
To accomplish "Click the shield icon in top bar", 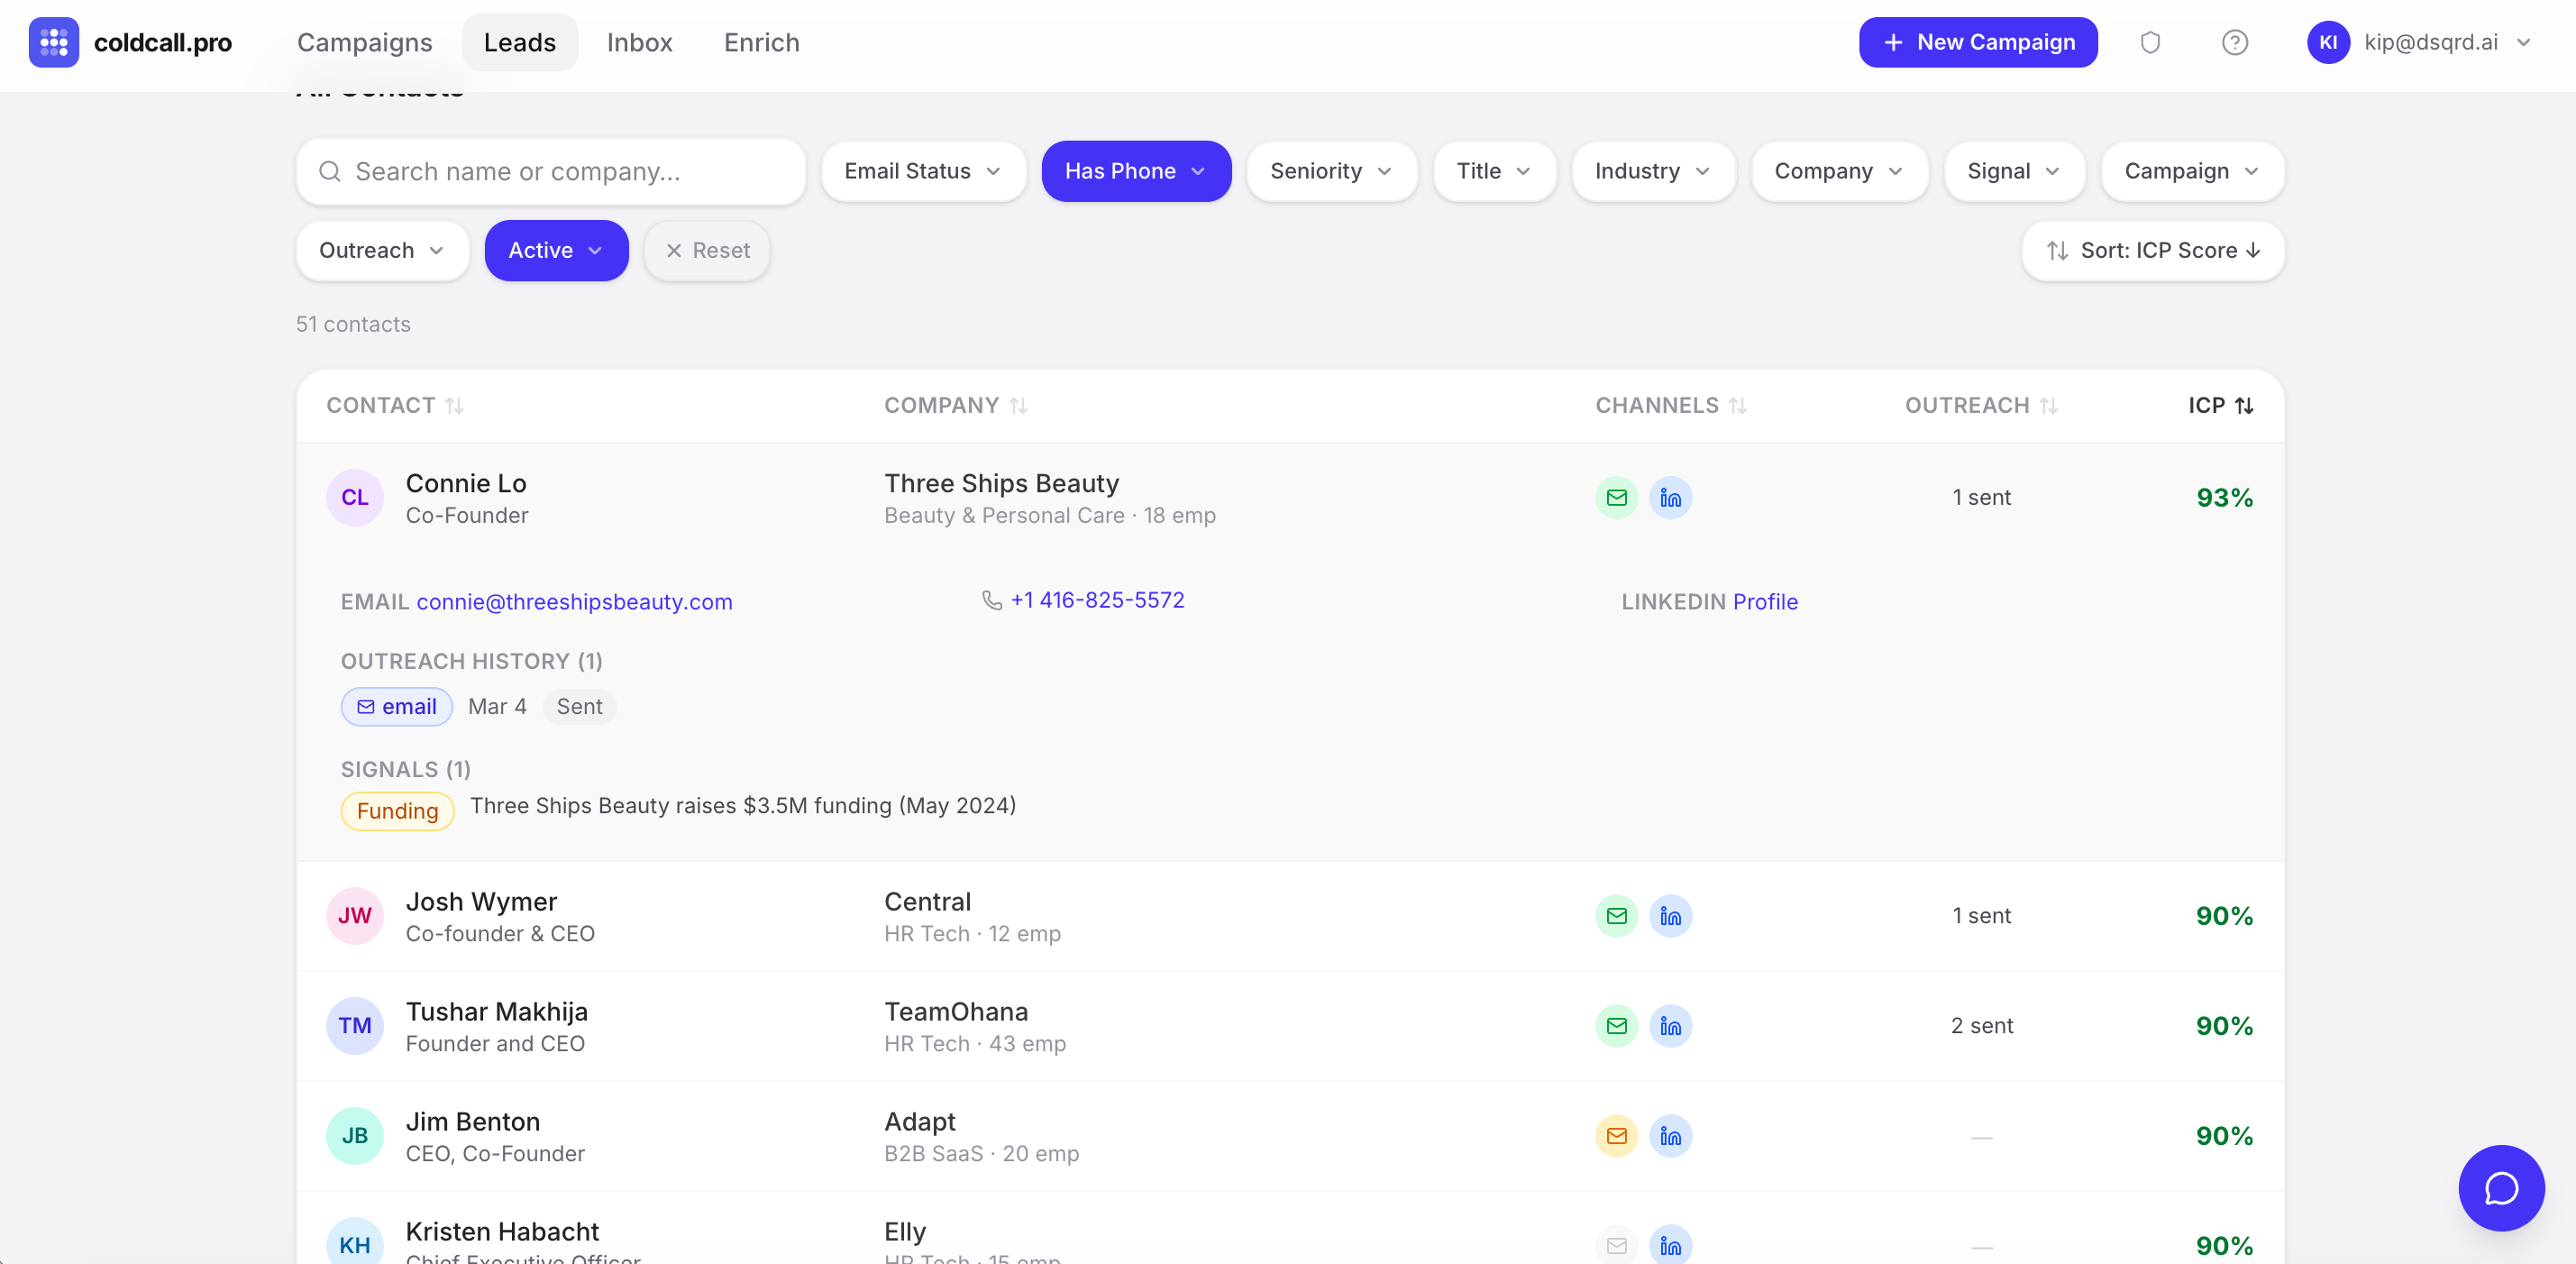I will (2150, 42).
